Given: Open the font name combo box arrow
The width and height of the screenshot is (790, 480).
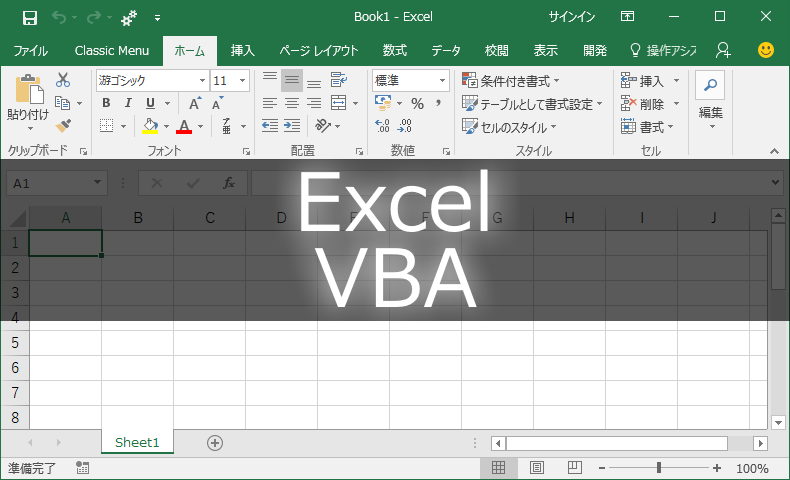Looking at the screenshot, I should [202, 81].
